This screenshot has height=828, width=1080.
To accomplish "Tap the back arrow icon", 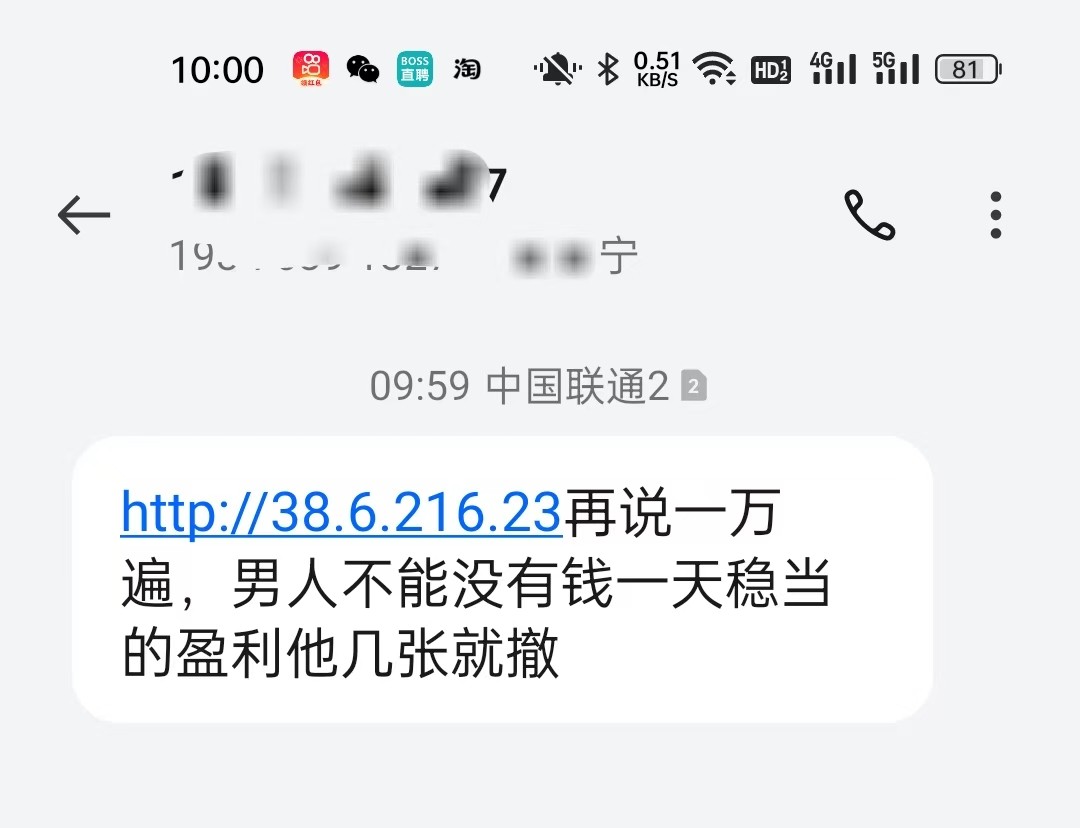I will (84, 215).
